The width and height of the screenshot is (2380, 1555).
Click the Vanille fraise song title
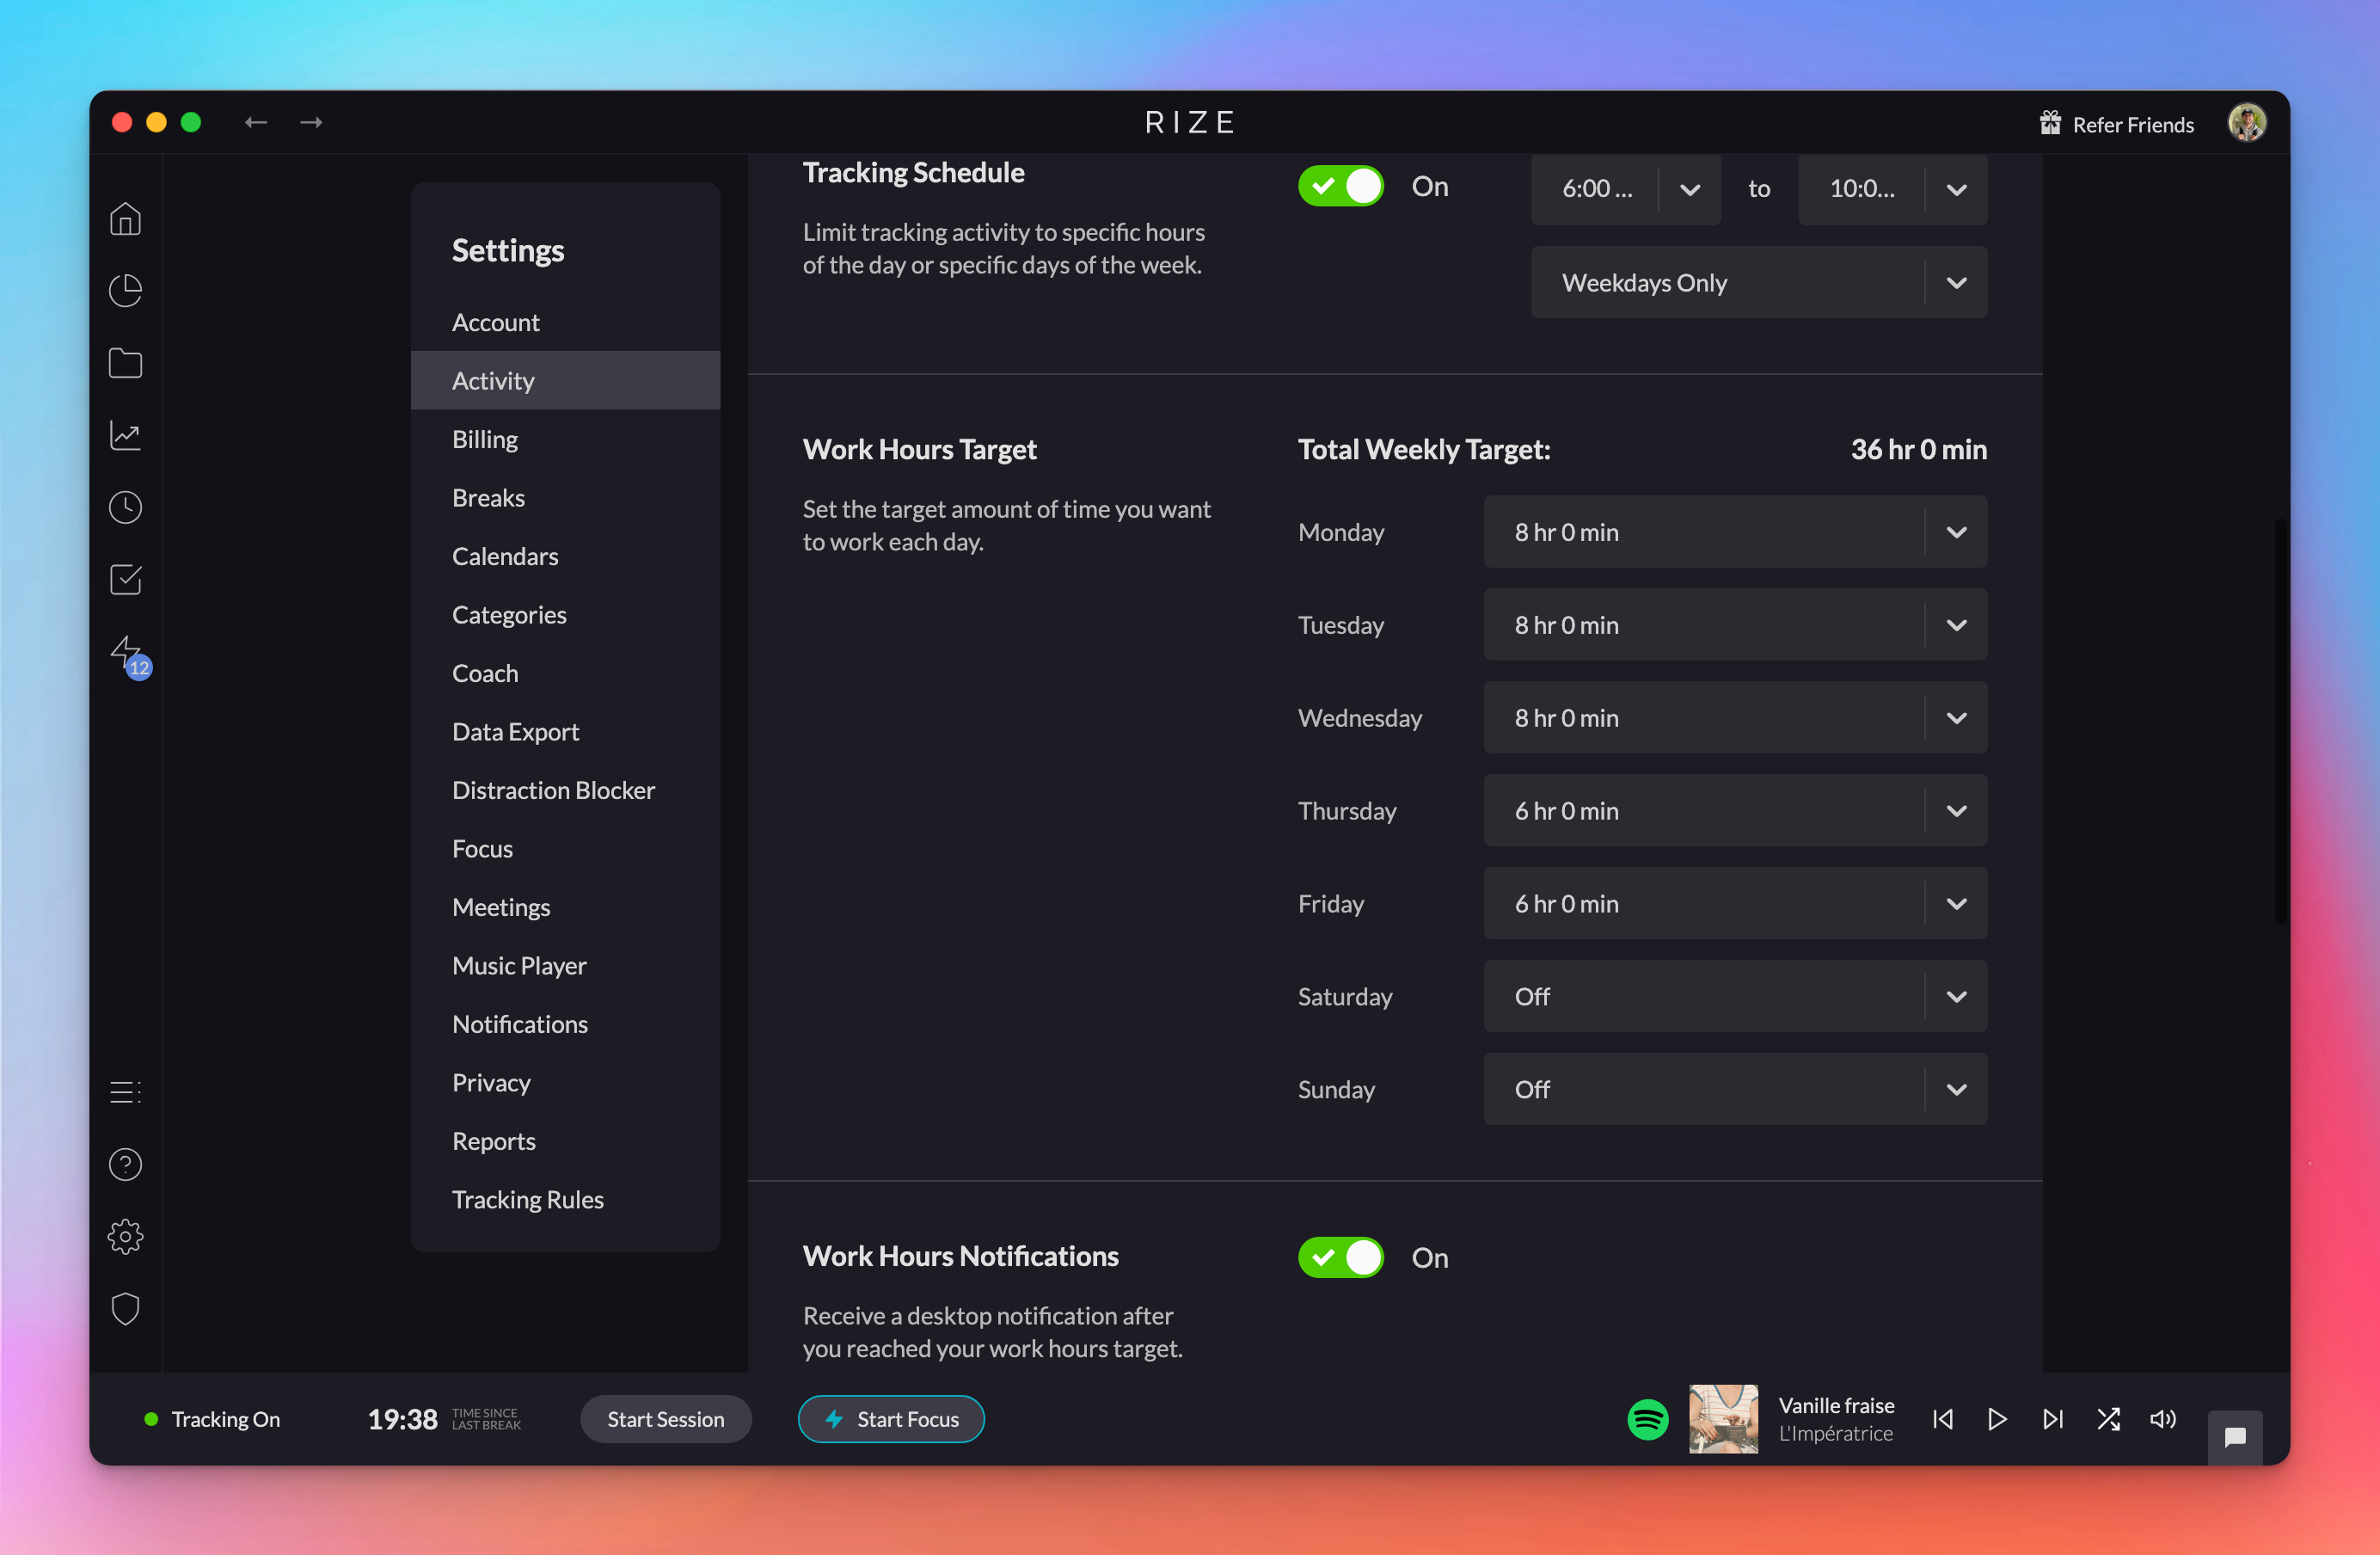(x=1836, y=1405)
